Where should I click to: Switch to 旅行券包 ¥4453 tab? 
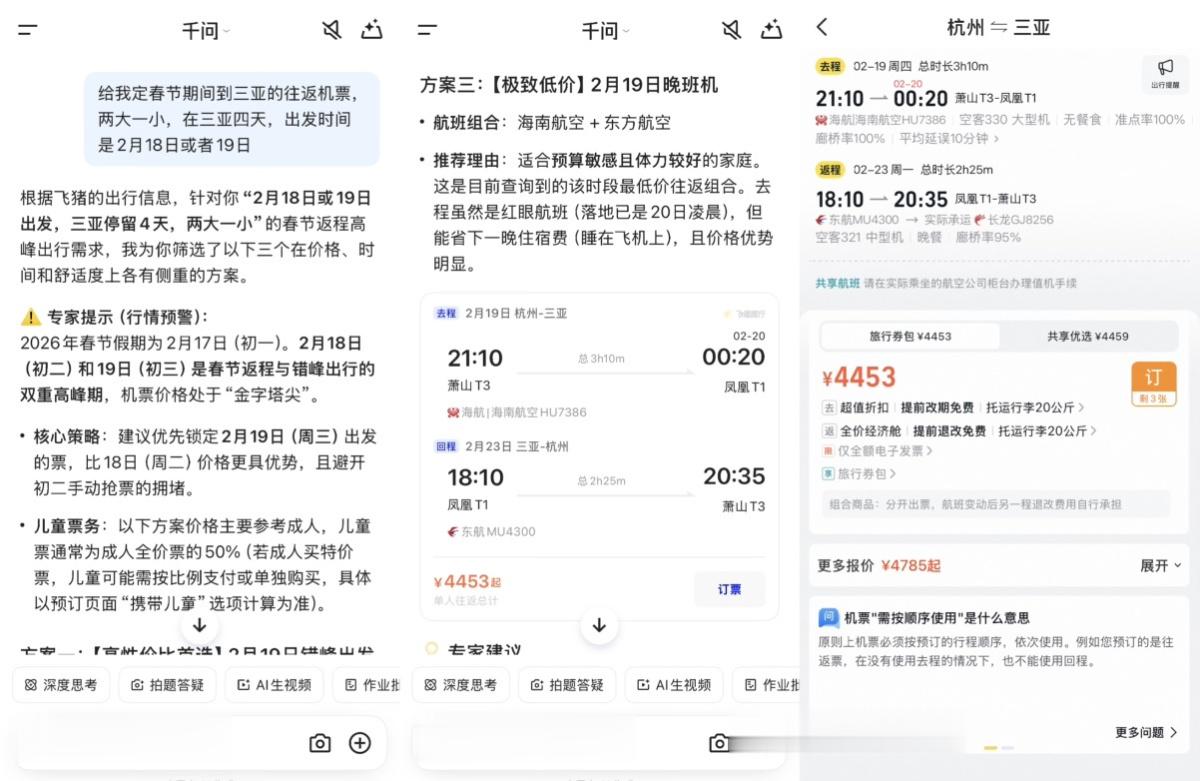[x=909, y=336]
